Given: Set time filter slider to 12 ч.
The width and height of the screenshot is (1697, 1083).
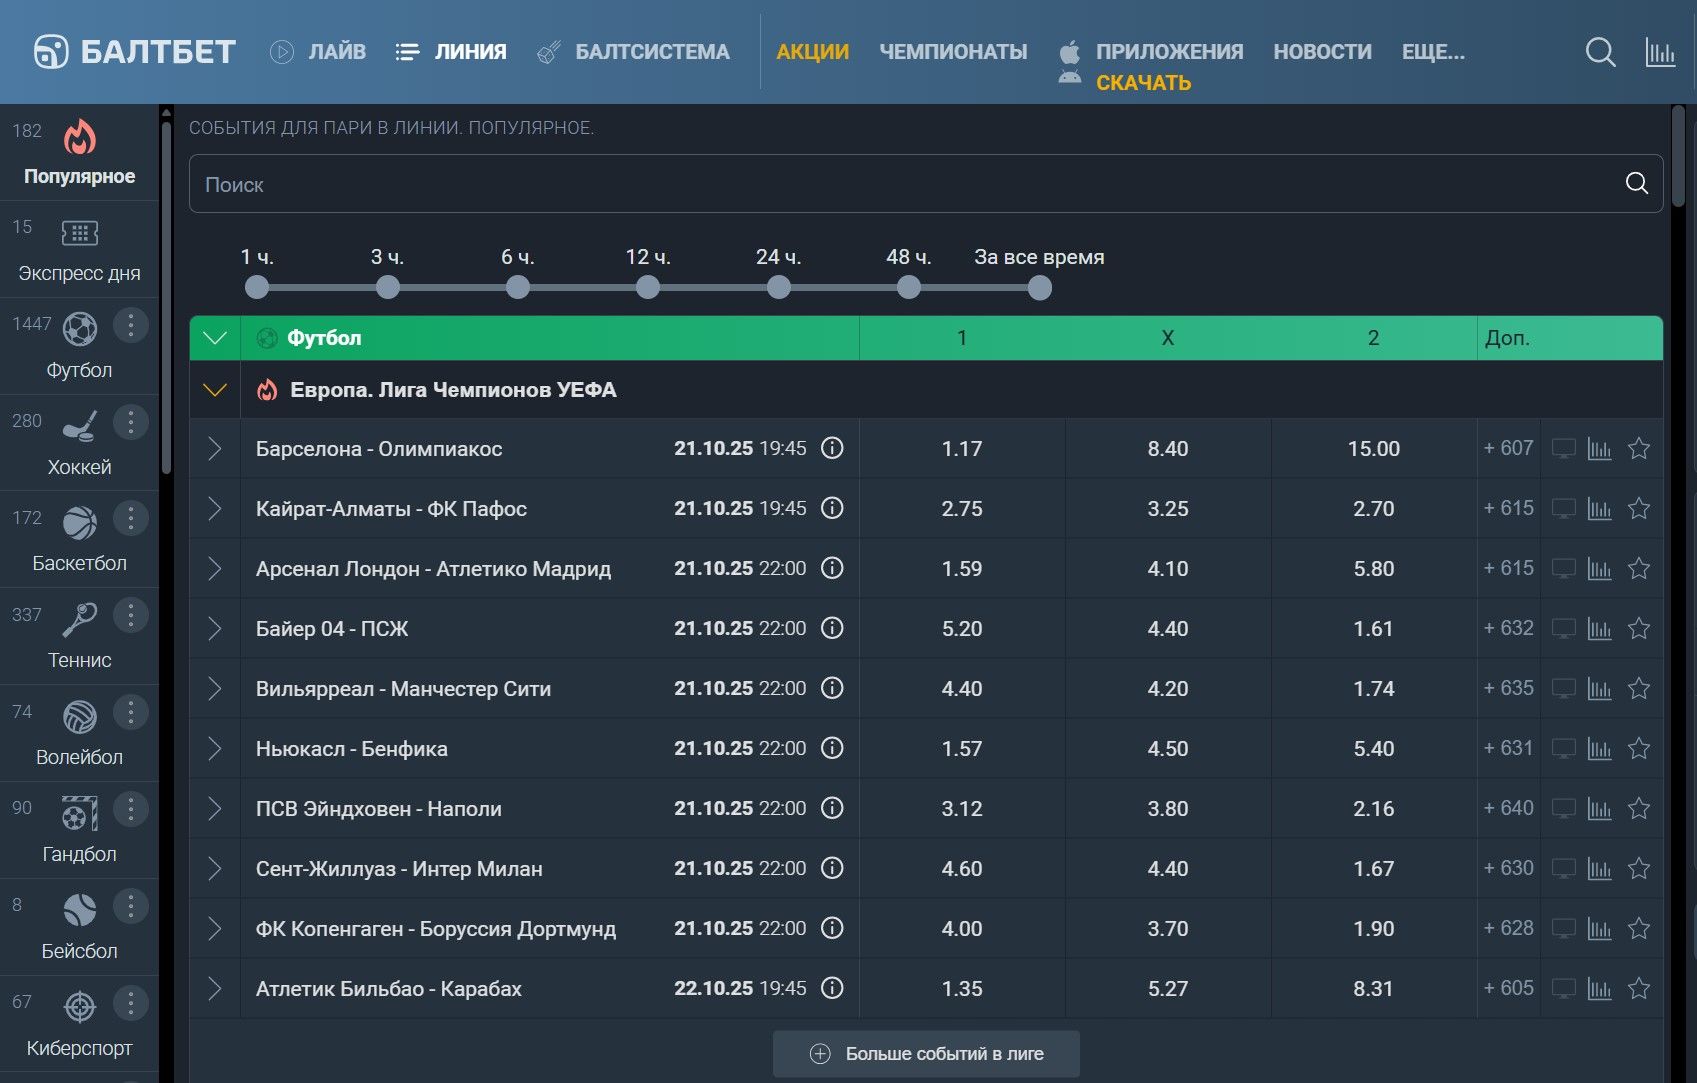Looking at the screenshot, I should [648, 288].
